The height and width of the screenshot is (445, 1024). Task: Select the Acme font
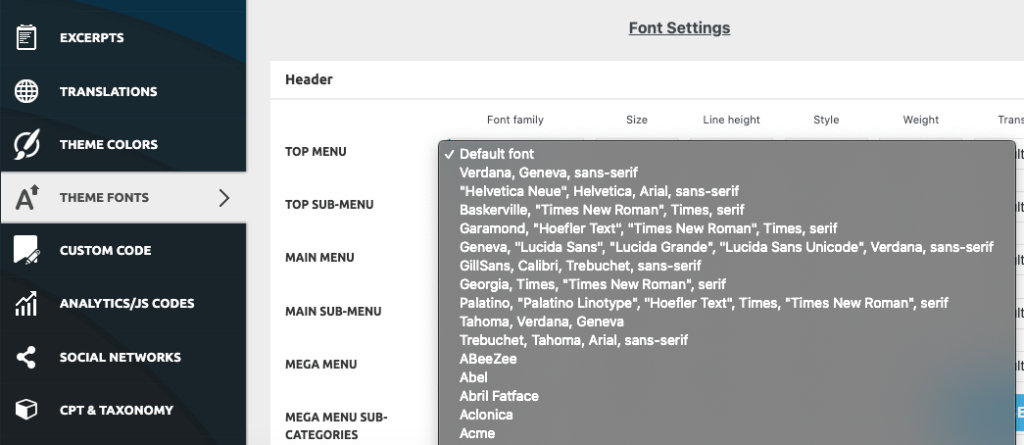(727, 433)
